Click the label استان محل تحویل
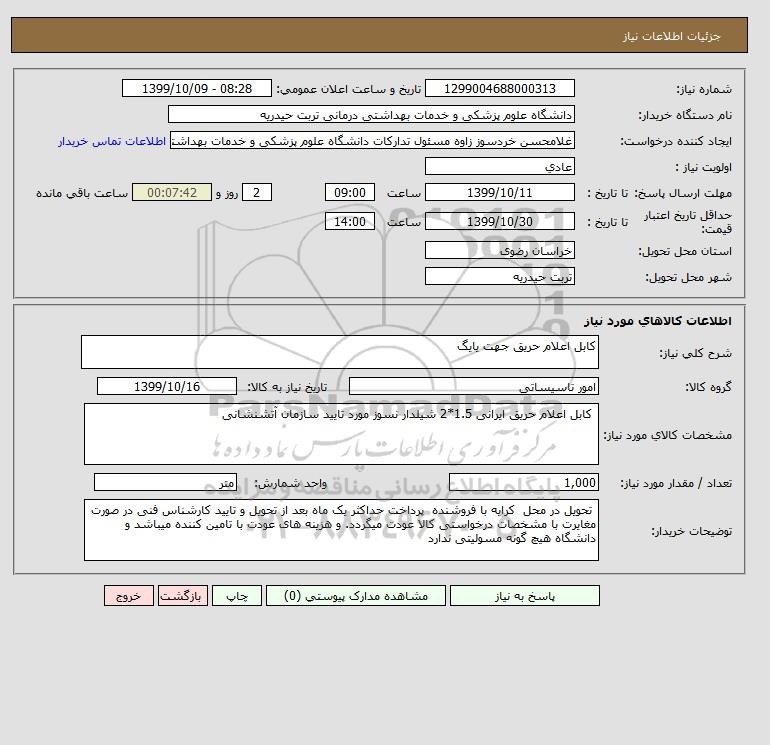770x745 pixels. click(685, 251)
